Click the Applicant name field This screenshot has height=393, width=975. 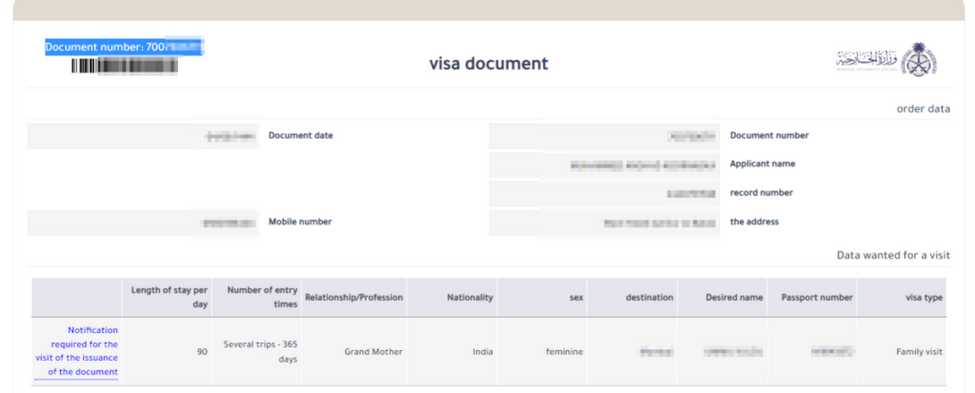(x=604, y=165)
